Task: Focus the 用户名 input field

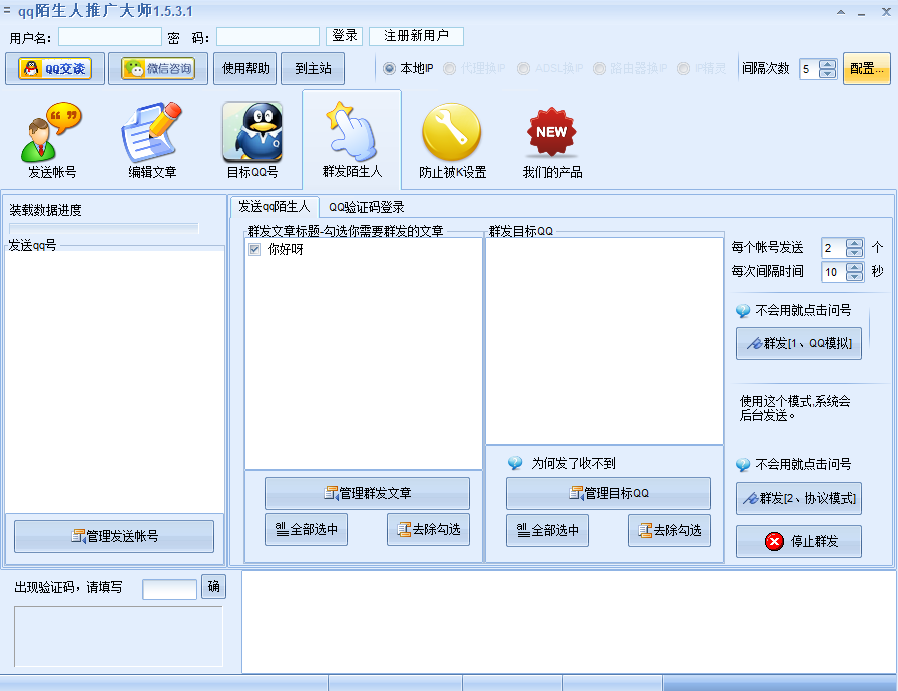Action: [110, 37]
